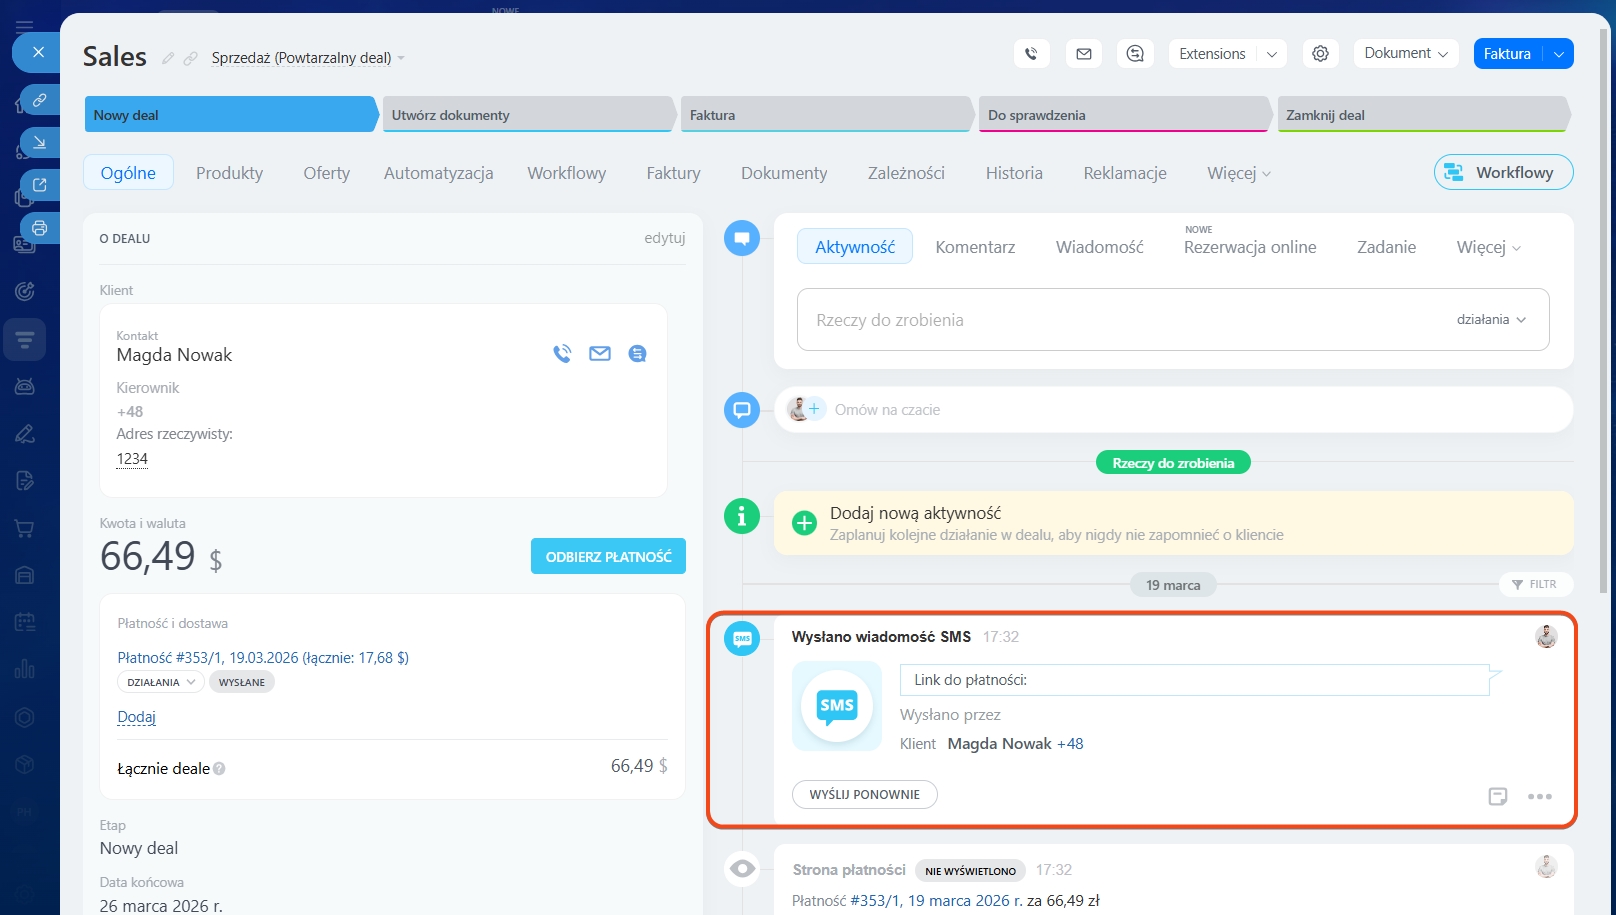
Task: Open chat with Magda Nowak contact icon
Action: [637, 354]
